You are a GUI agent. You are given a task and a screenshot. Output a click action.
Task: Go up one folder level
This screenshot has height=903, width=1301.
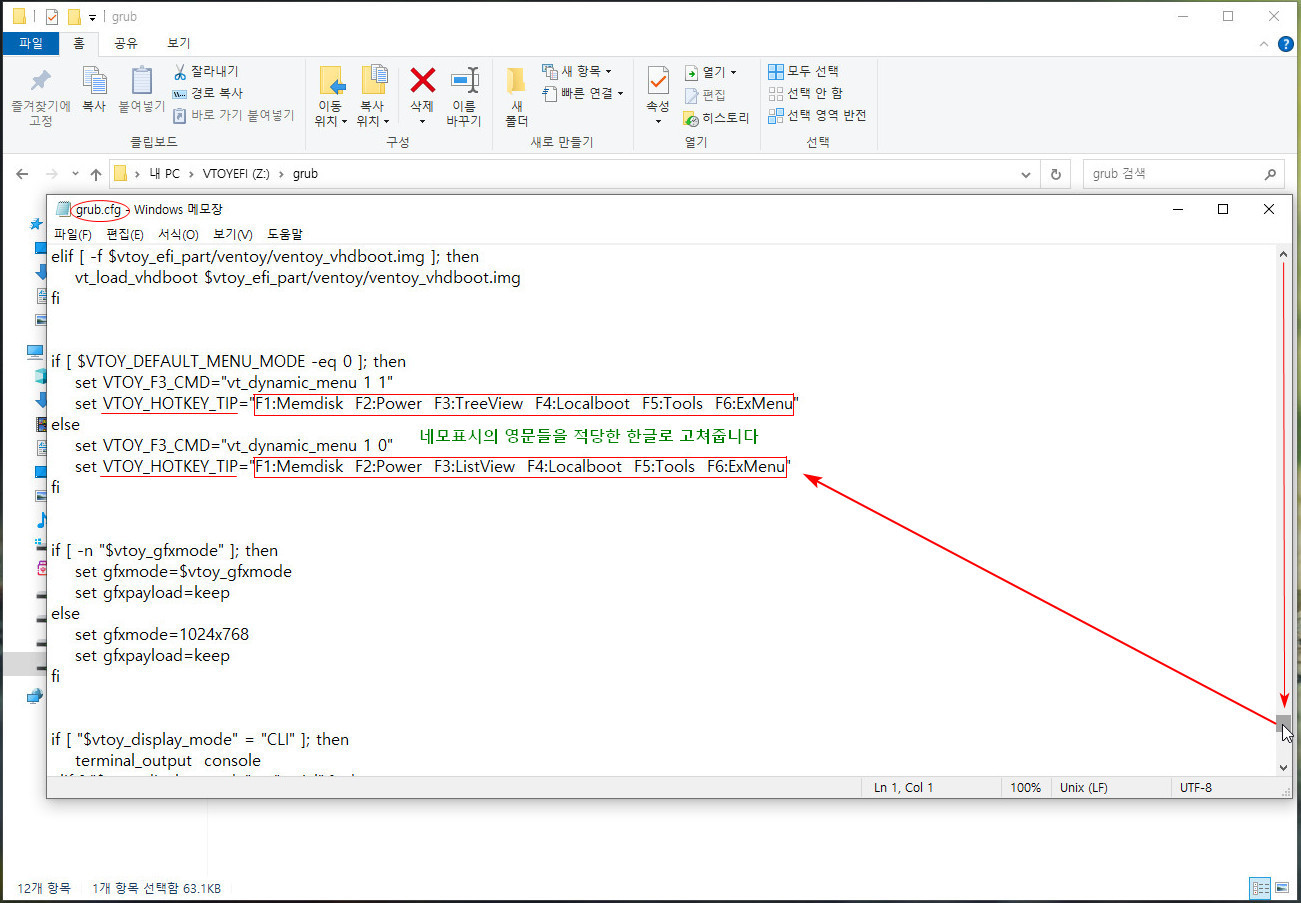pos(96,174)
